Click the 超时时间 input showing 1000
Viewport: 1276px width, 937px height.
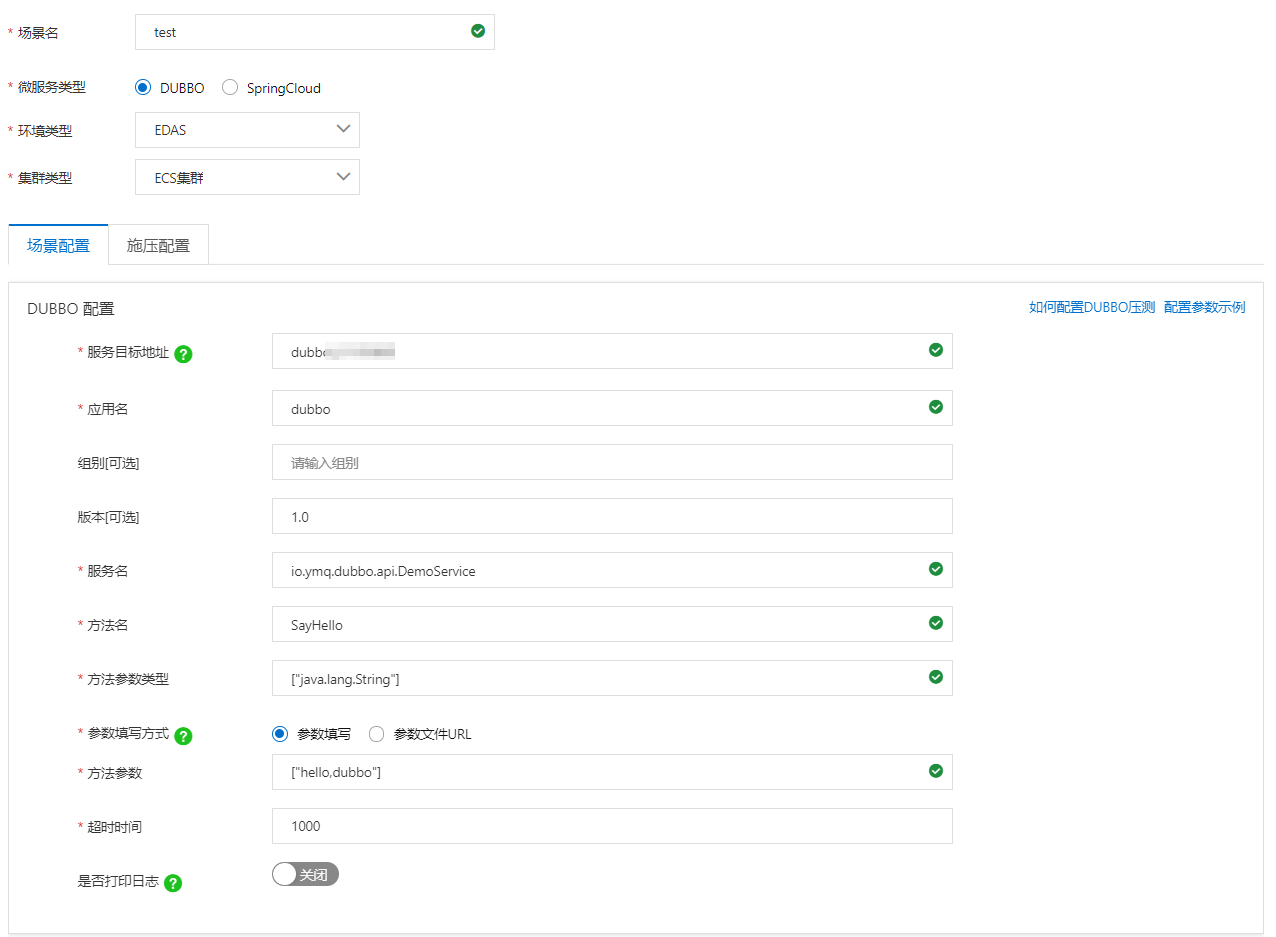pyautogui.click(x=612, y=826)
